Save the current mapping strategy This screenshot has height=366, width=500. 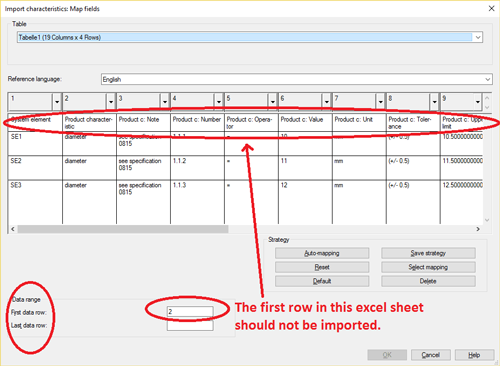[x=428, y=253]
